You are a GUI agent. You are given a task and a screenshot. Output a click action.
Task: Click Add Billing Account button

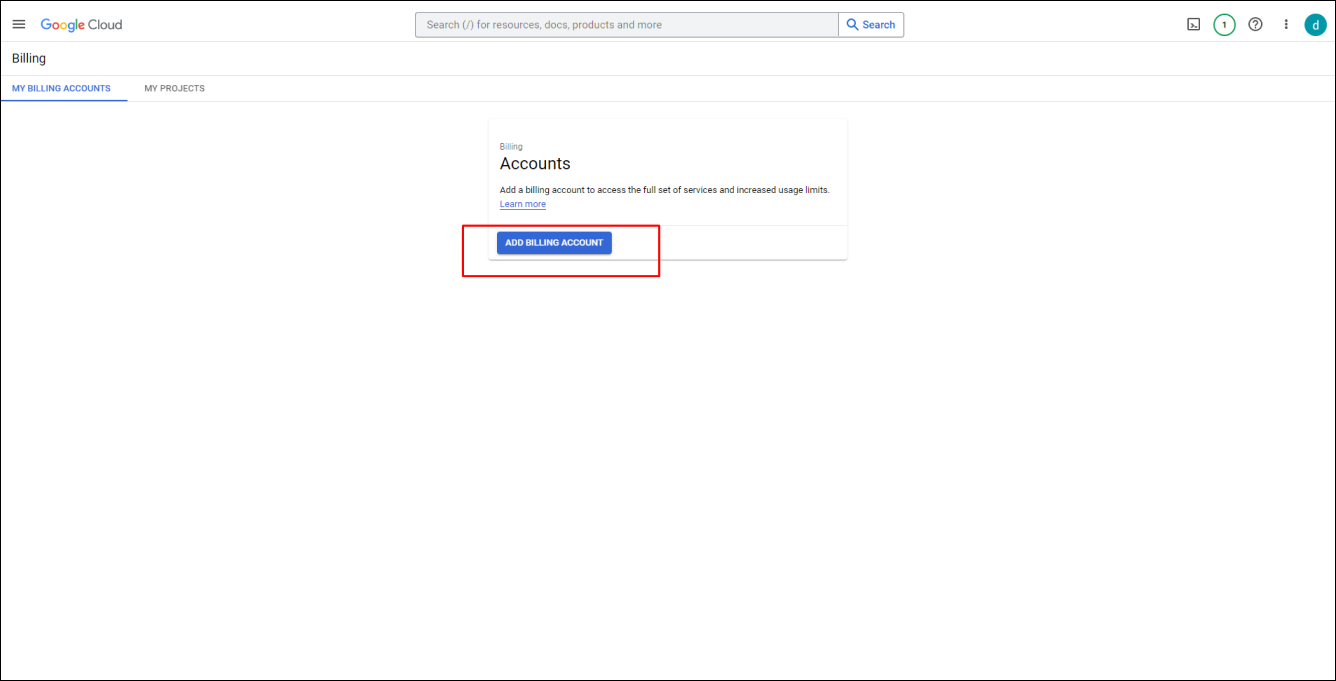554,242
